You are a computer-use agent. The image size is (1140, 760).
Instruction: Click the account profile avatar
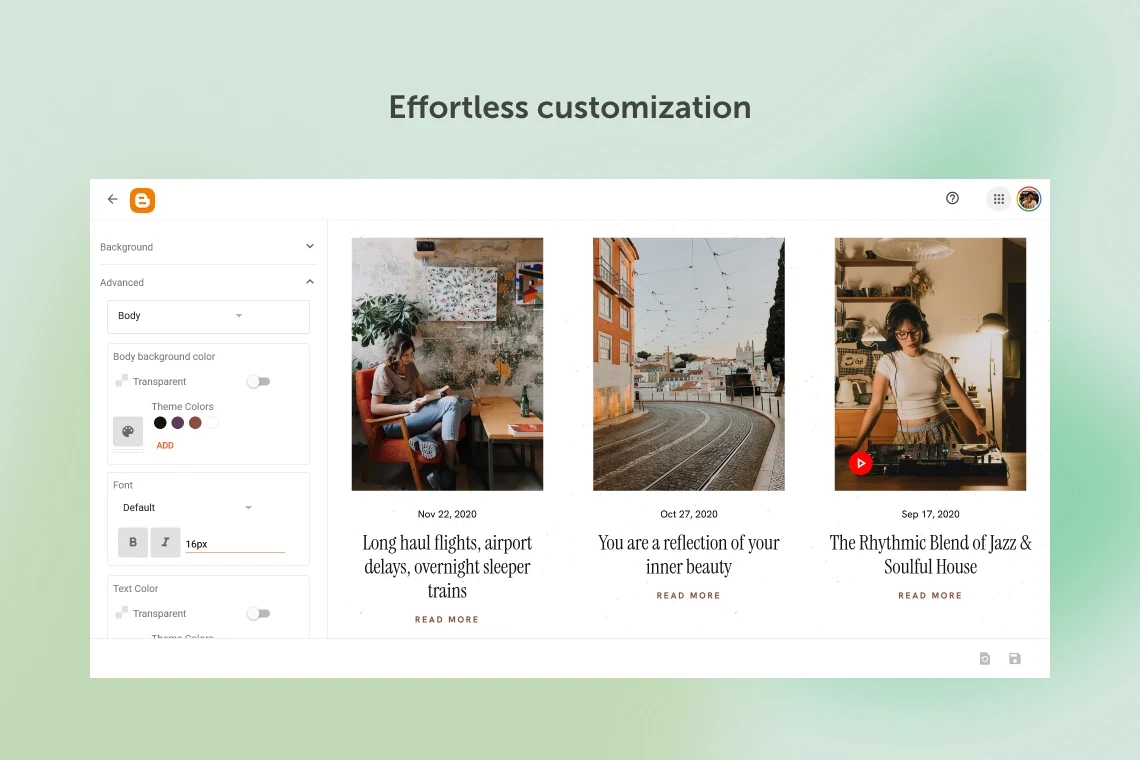pyautogui.click(x=1029, y=199)
